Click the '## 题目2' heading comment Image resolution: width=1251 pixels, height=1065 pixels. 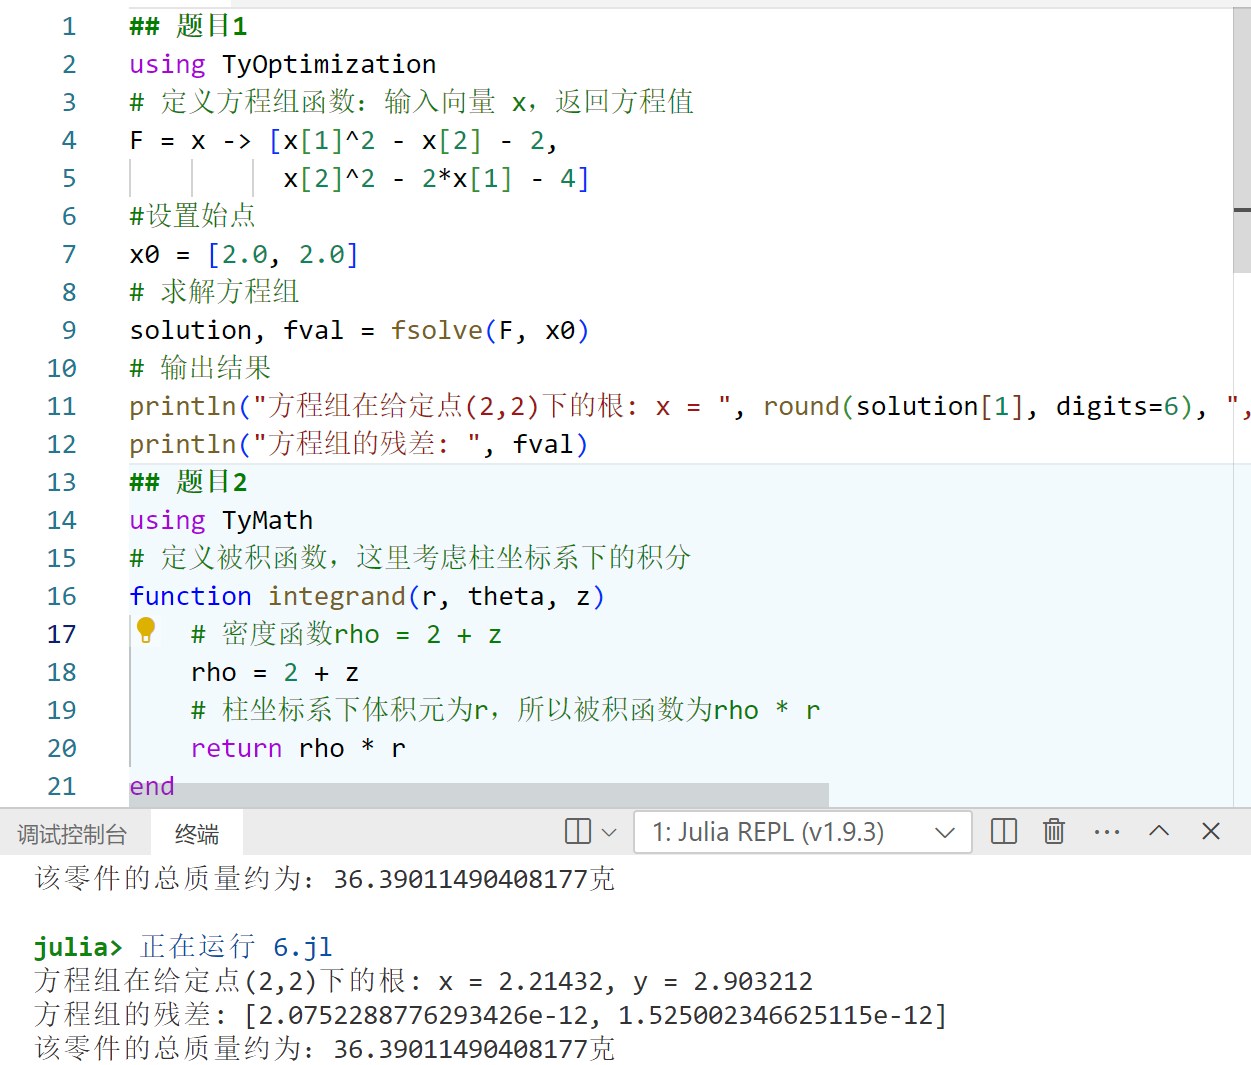point(189,482)
